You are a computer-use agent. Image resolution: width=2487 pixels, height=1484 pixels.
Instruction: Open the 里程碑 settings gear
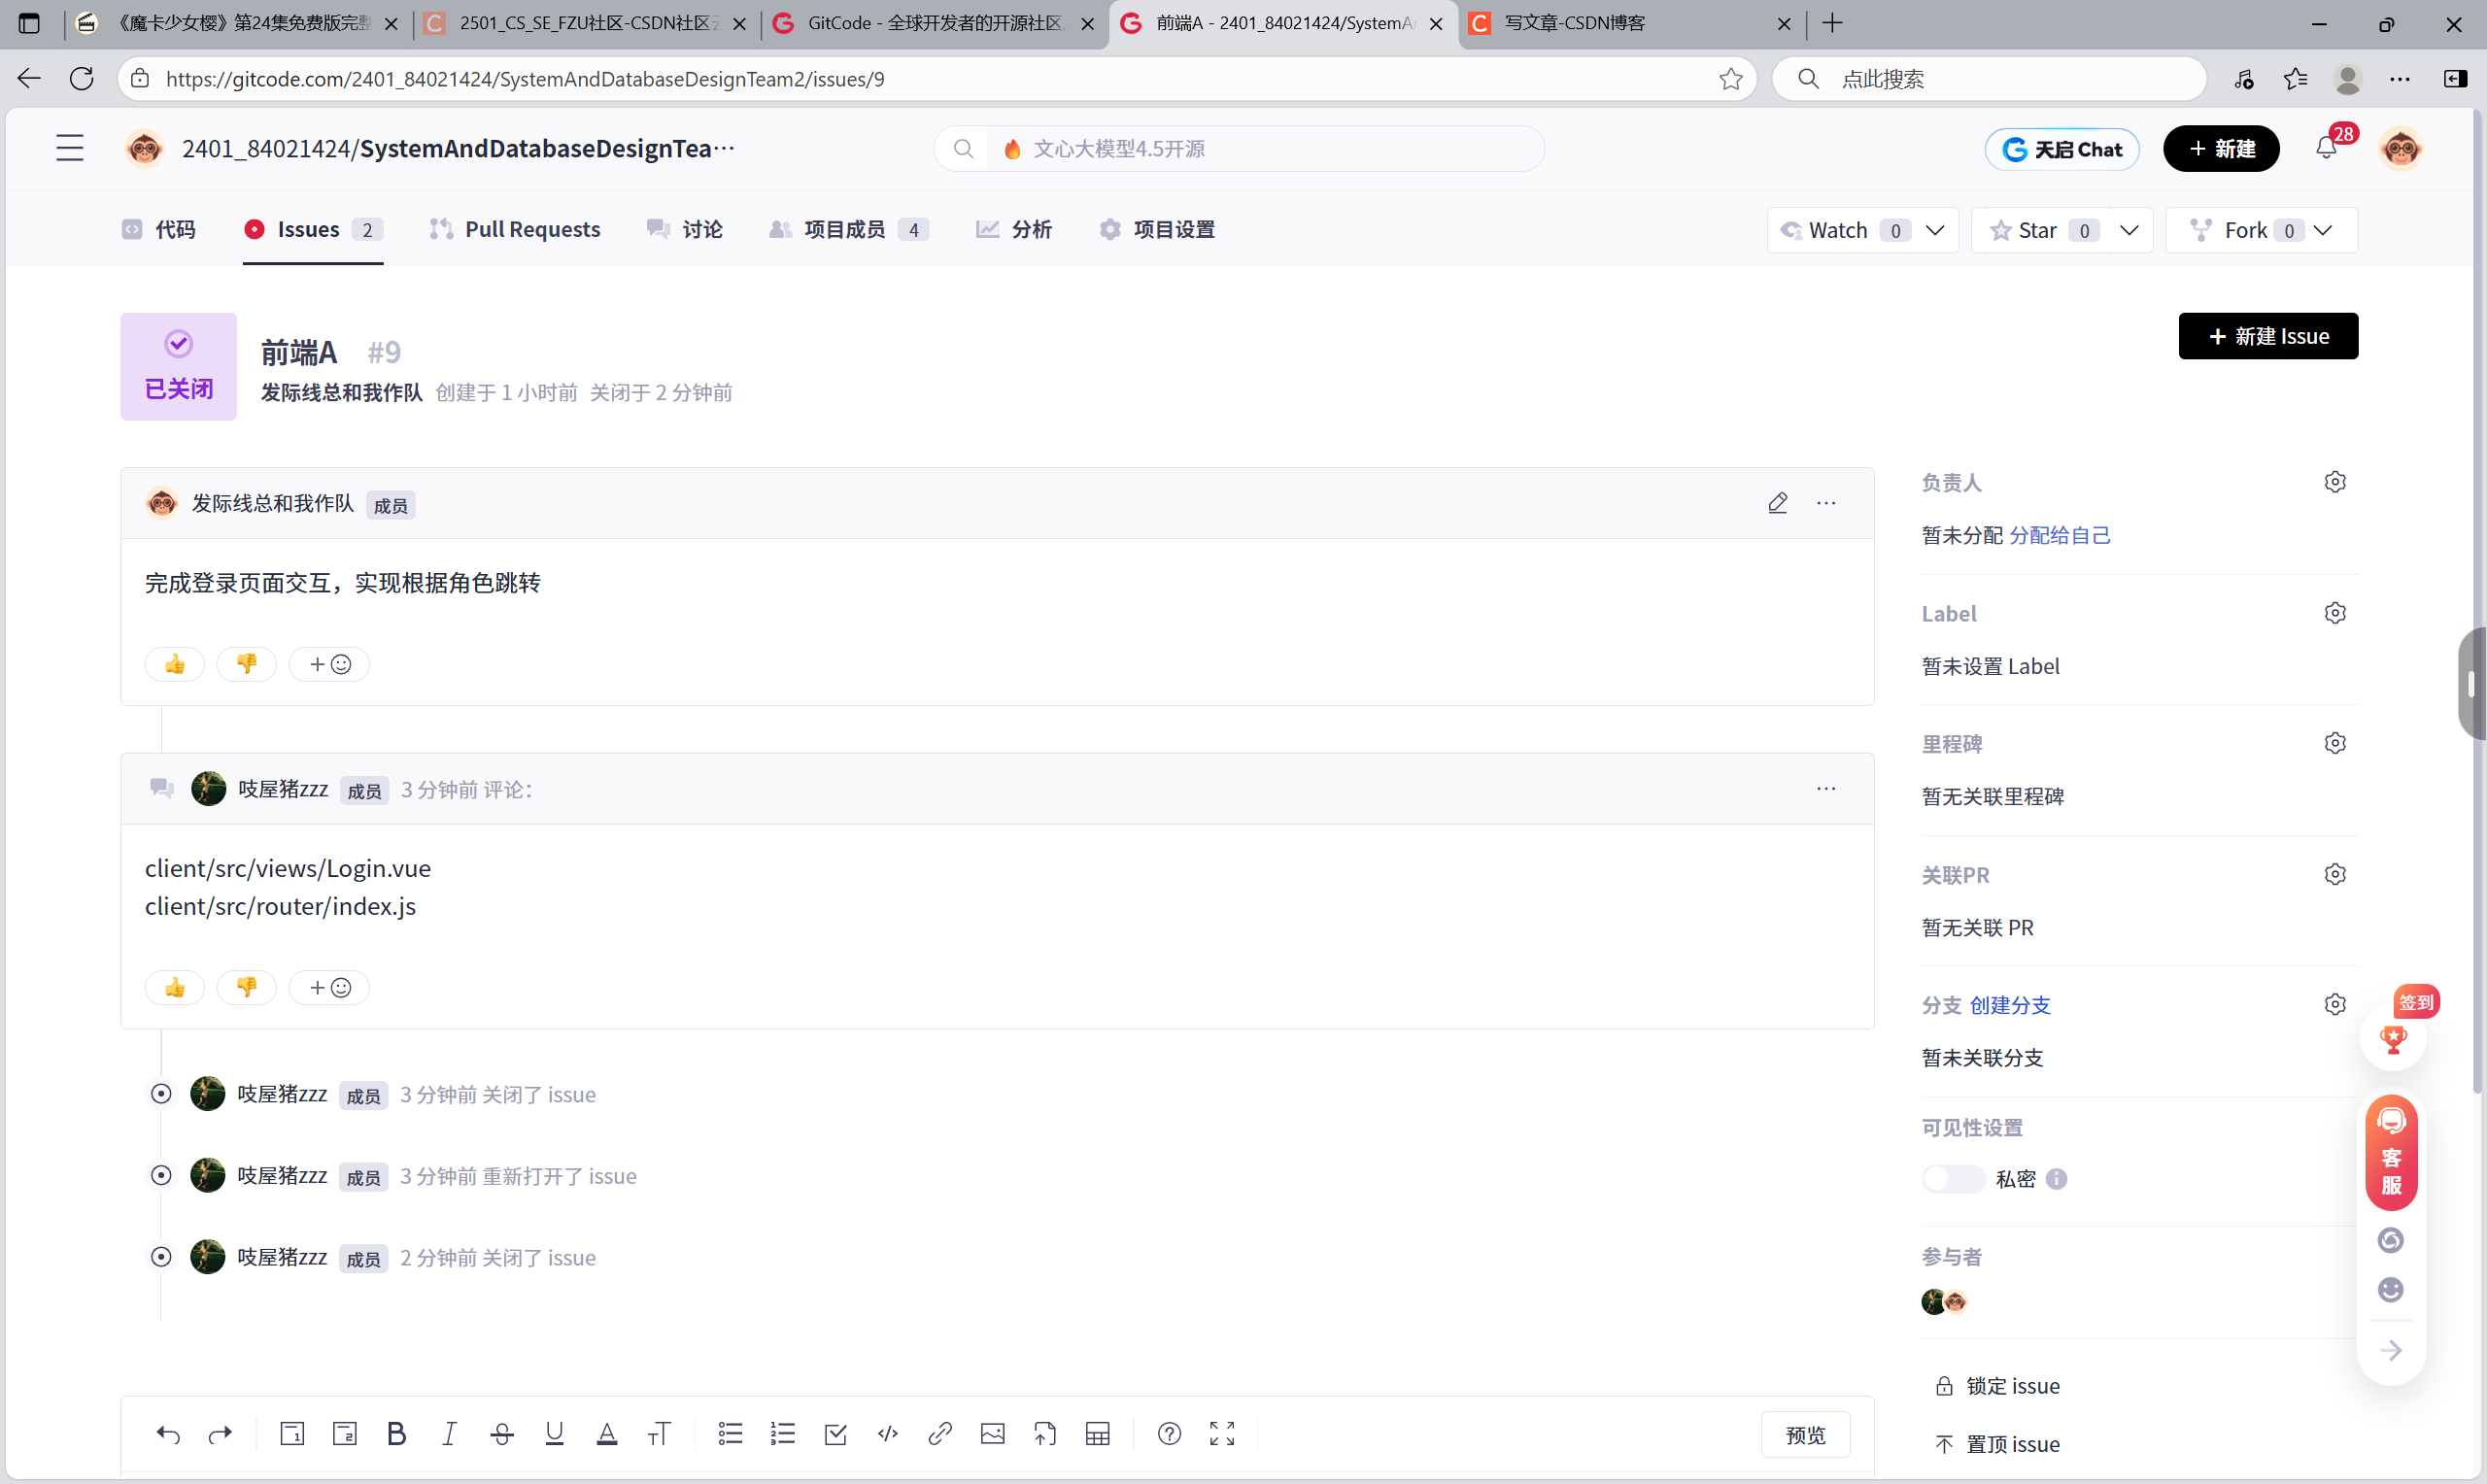pos(2335,743)
